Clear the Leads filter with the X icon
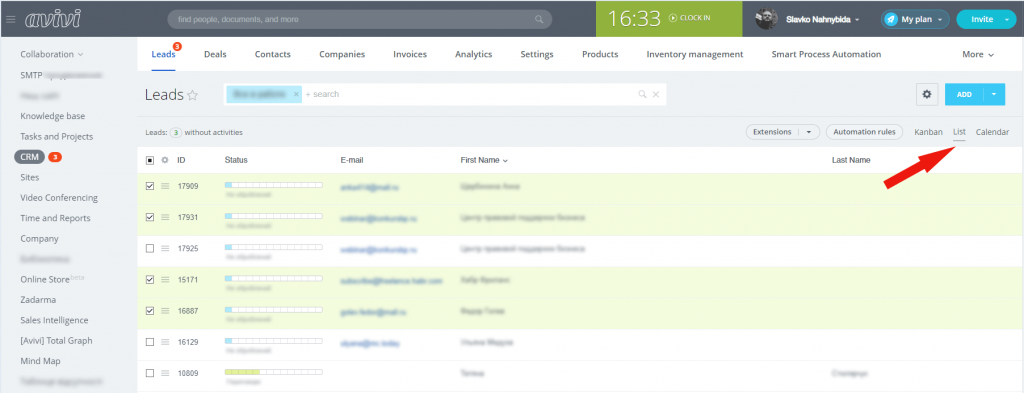The image size is (1024, 393). pyautogui.click(x=656, y=95)
